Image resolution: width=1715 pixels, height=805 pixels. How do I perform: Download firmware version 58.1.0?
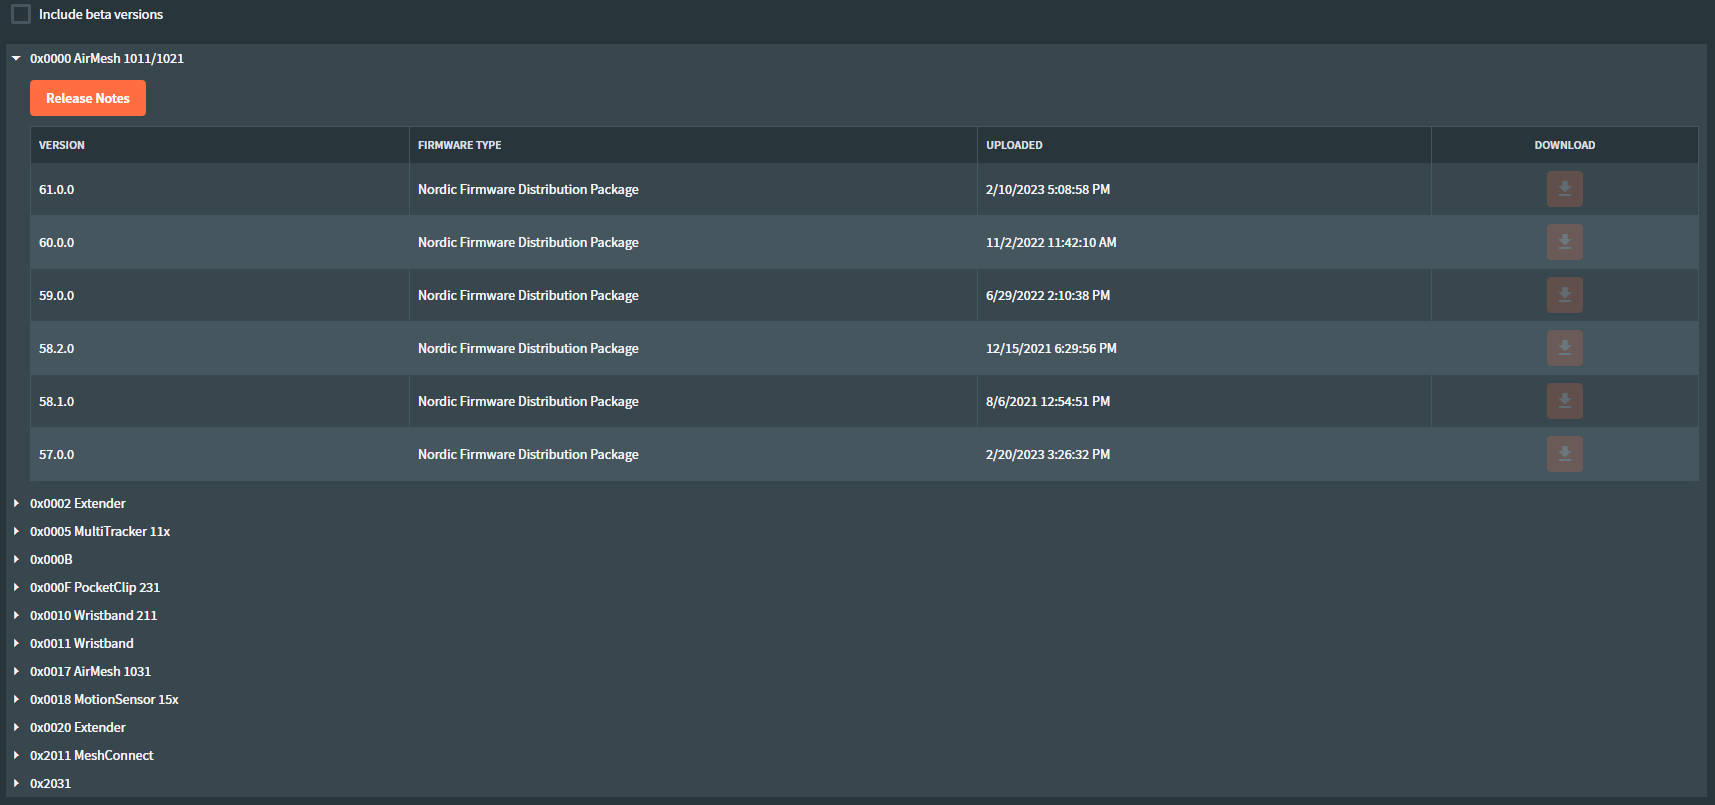coord(1564,401)
